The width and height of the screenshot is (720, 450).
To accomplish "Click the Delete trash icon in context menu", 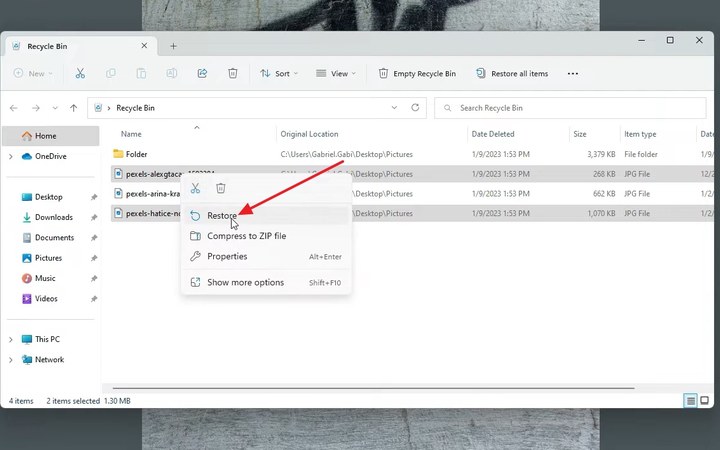I will (x=221, y=188).
